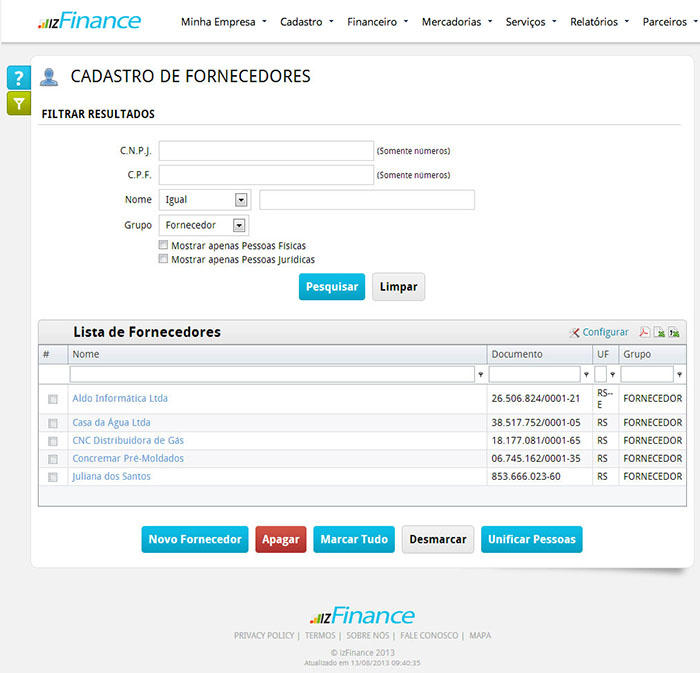Image resolution: width=700 pixels, height=673 pixels.
Task: Open the Relatórios menu
Action: [600, 22]
